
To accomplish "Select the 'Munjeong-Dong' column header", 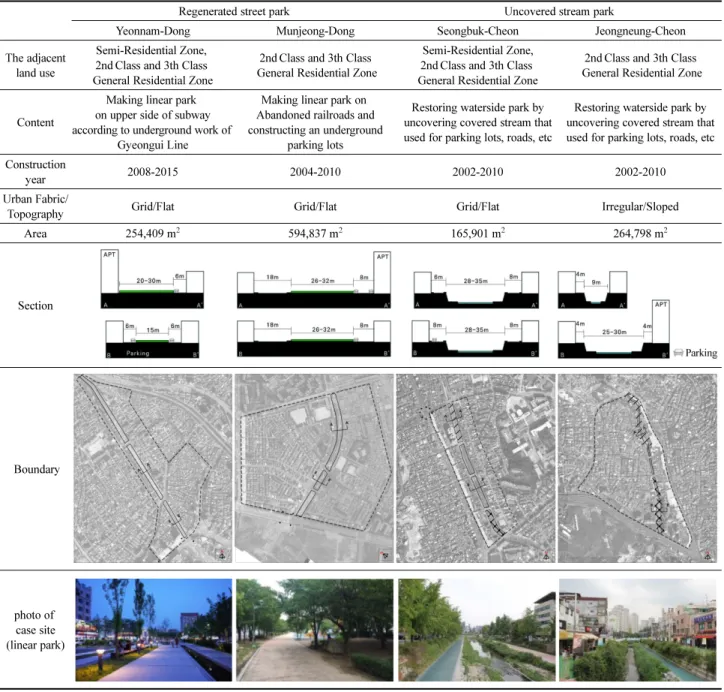I will [x=315, y=31].
